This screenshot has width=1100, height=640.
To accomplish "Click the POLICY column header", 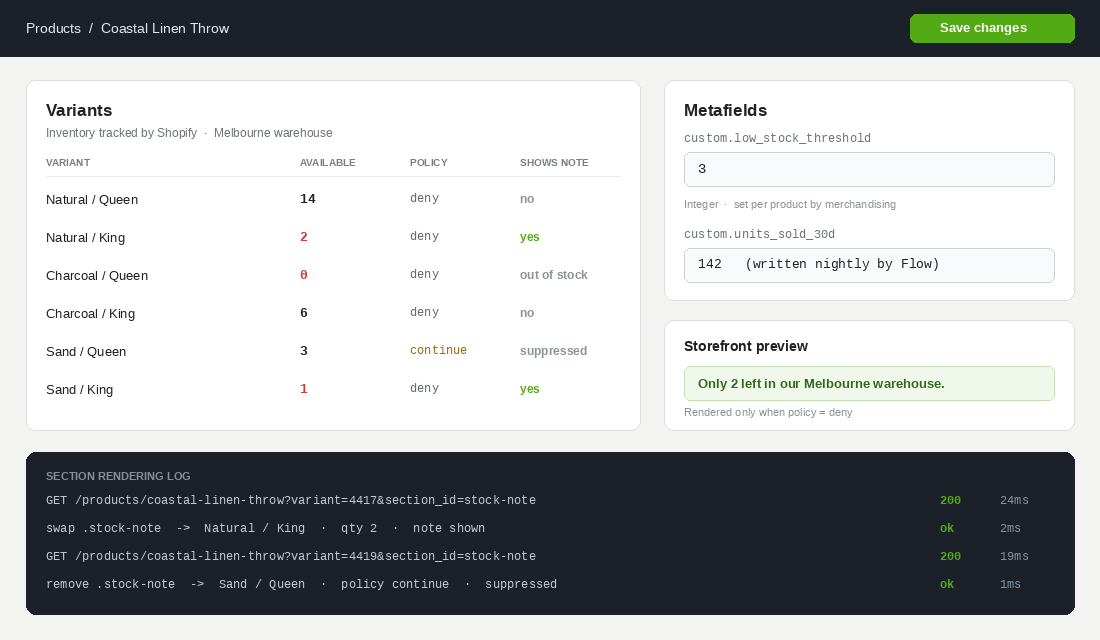I will point(429,163).
